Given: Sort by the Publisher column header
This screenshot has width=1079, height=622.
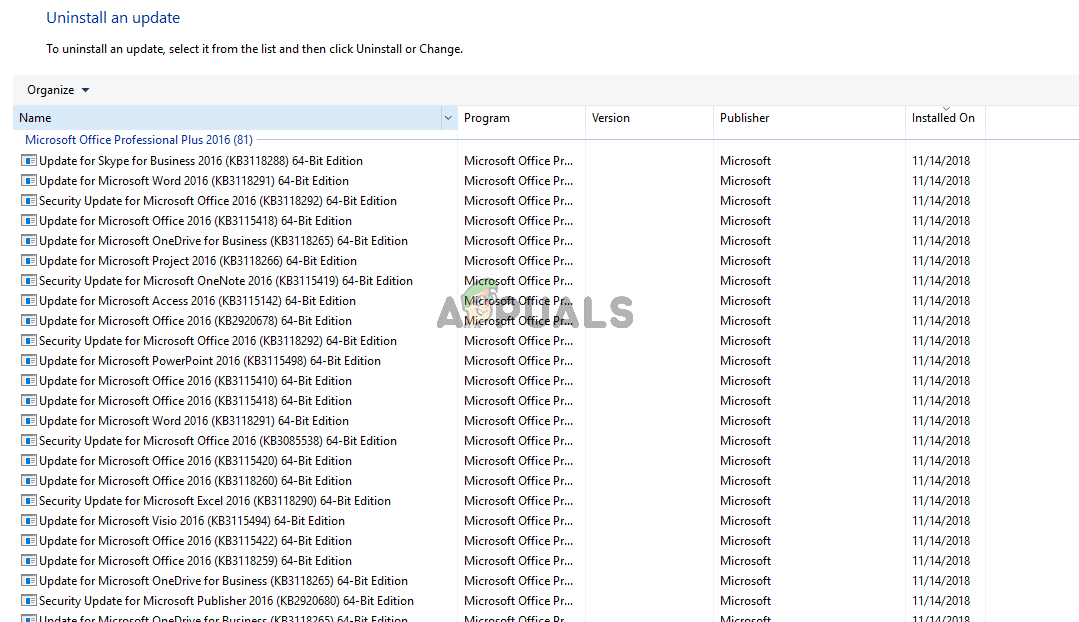Looking at the screenshot, I should pyautogui.click(x=809, y=118).
